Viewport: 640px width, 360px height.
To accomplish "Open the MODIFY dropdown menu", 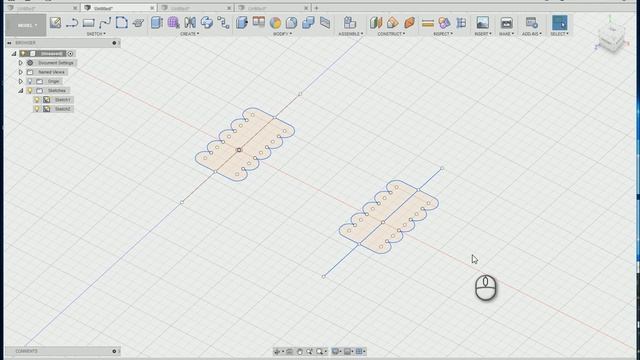I will (x=282, y=34).
